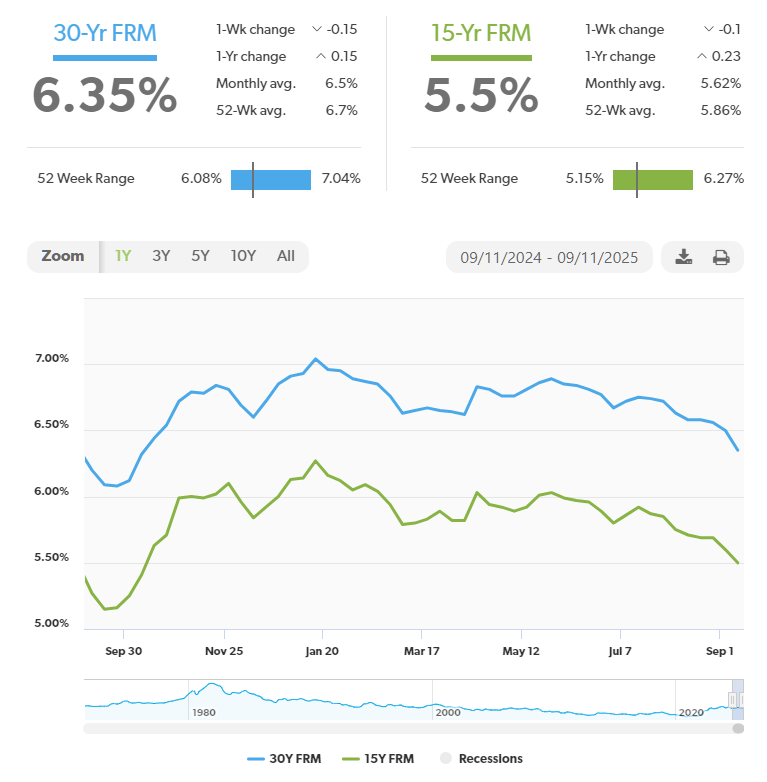
Task: Show All historical data
Action: (286, 256)
